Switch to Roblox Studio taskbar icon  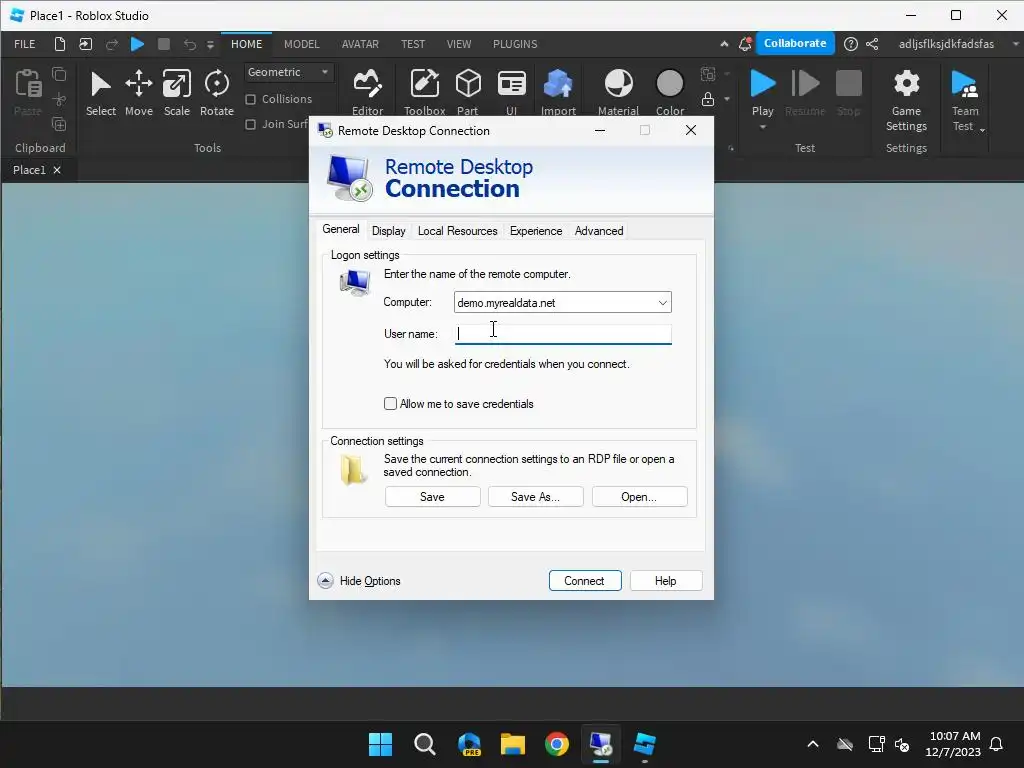pyautogui.click(x=645, y=744)
